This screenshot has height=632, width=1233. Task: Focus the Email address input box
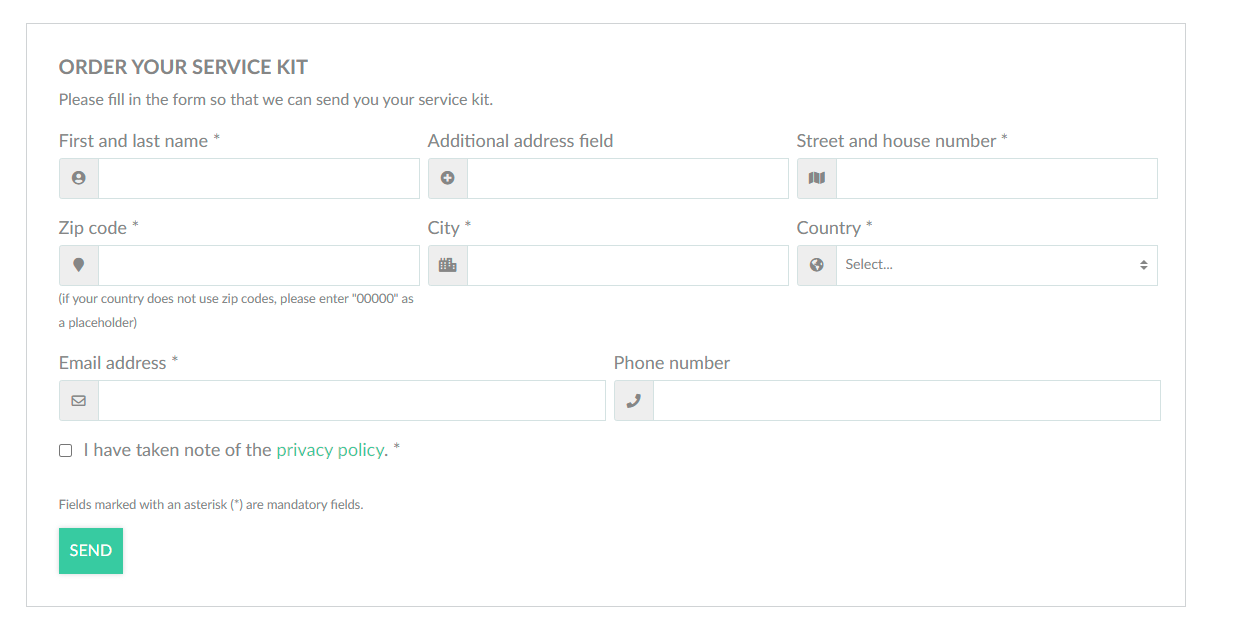click(x=352, y=400)
